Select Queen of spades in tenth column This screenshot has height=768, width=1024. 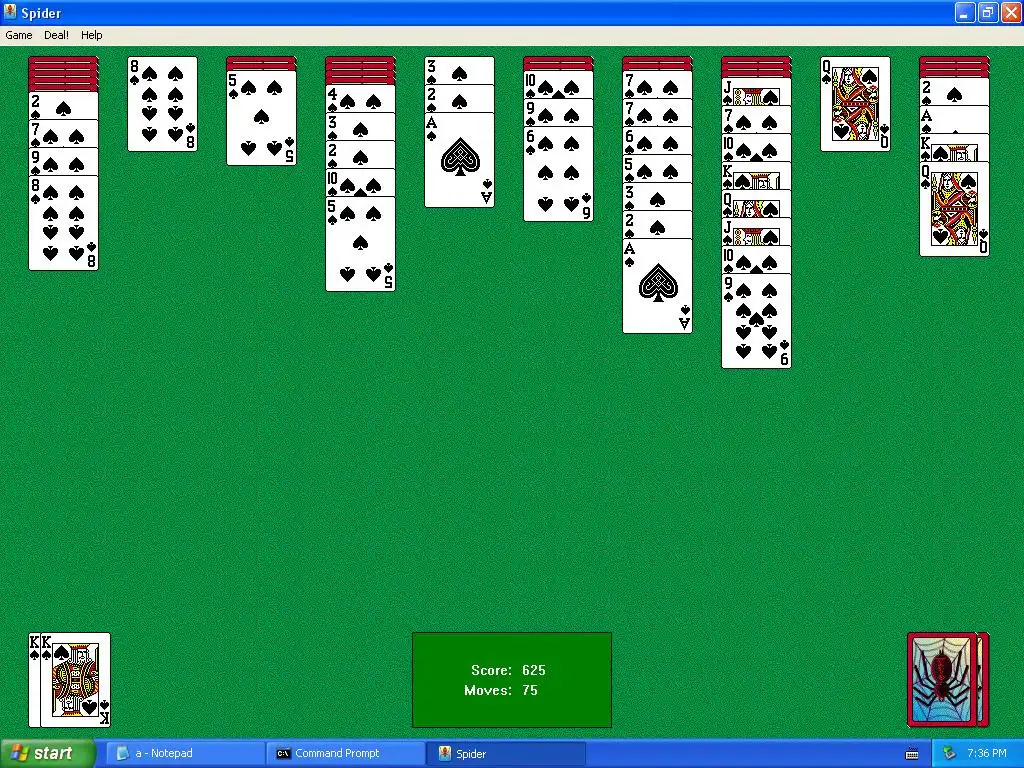tap(954, 209)
